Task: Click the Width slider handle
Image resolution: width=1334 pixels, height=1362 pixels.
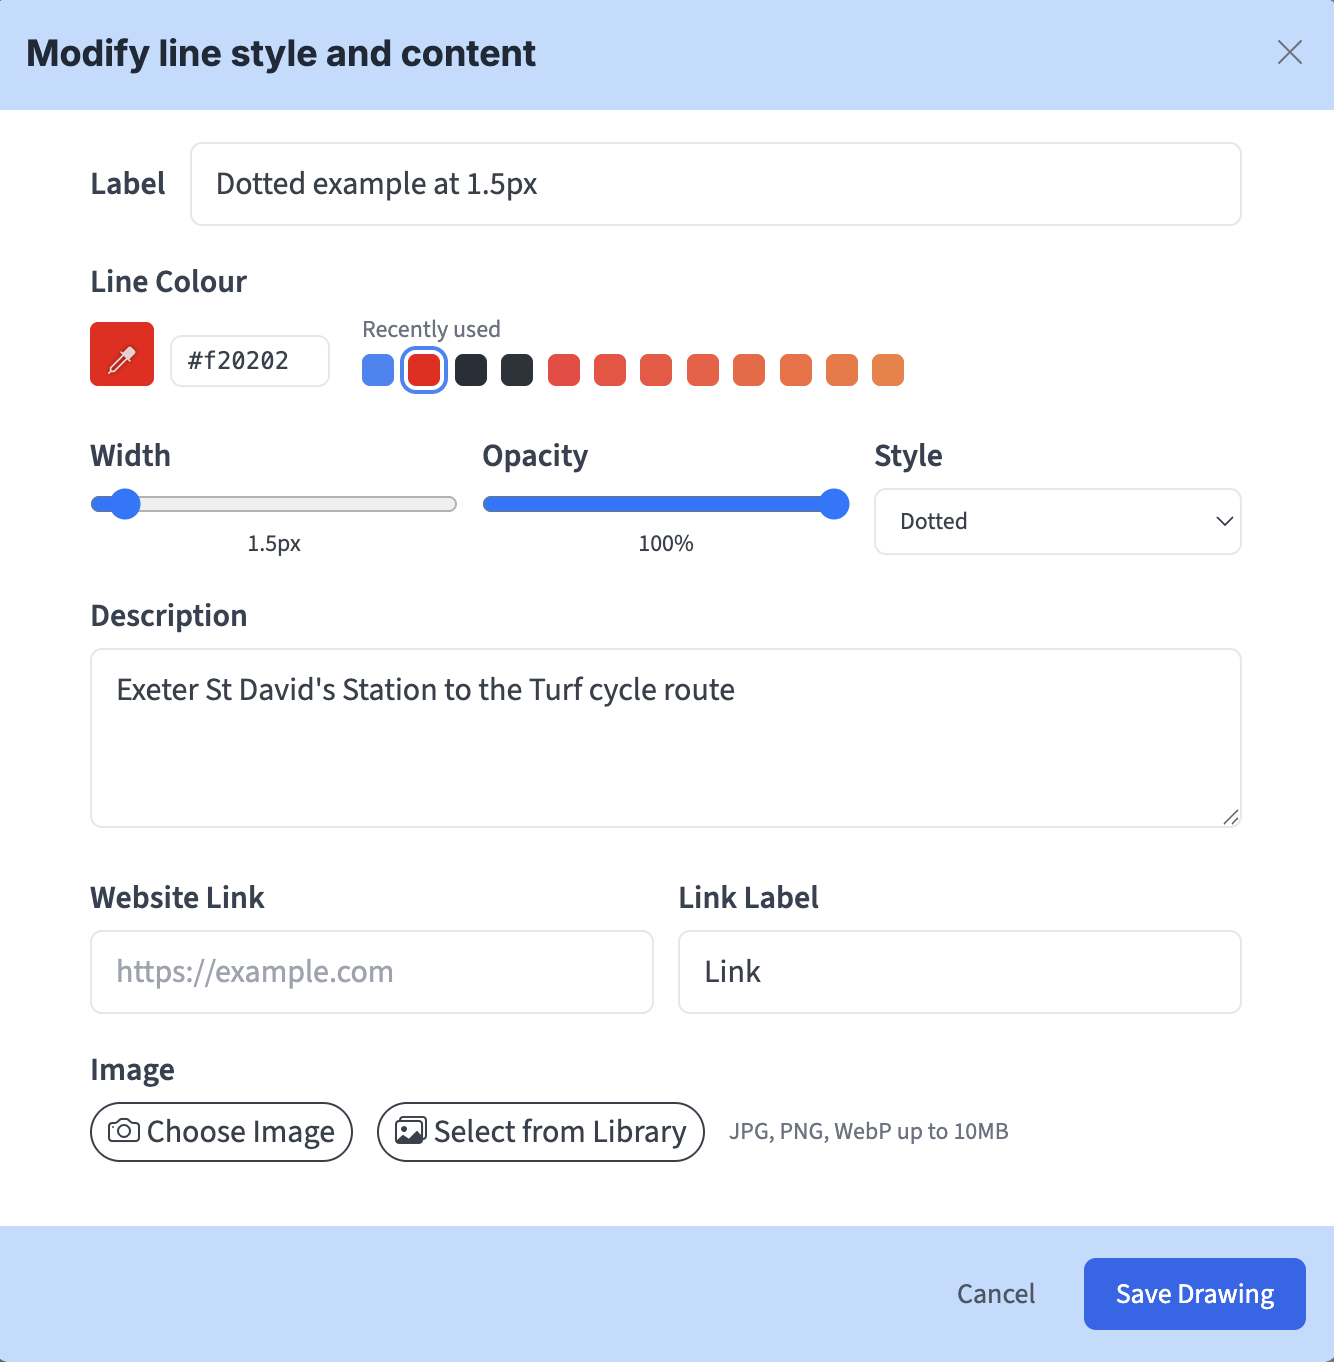Action: tap(125, 504)
